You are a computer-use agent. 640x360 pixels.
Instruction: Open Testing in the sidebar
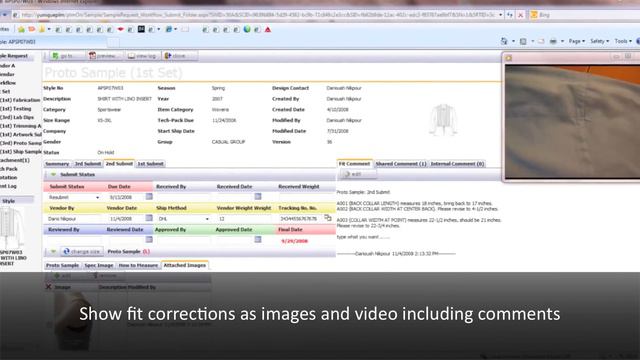click(16, 109)
